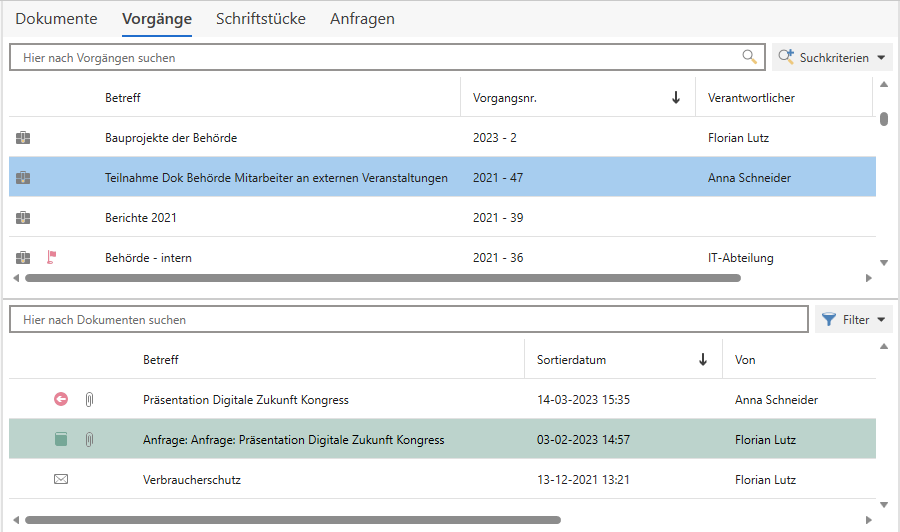Expand the Filter dropdown
Screen dimensions: 900x532
click(x=853, y=320)
